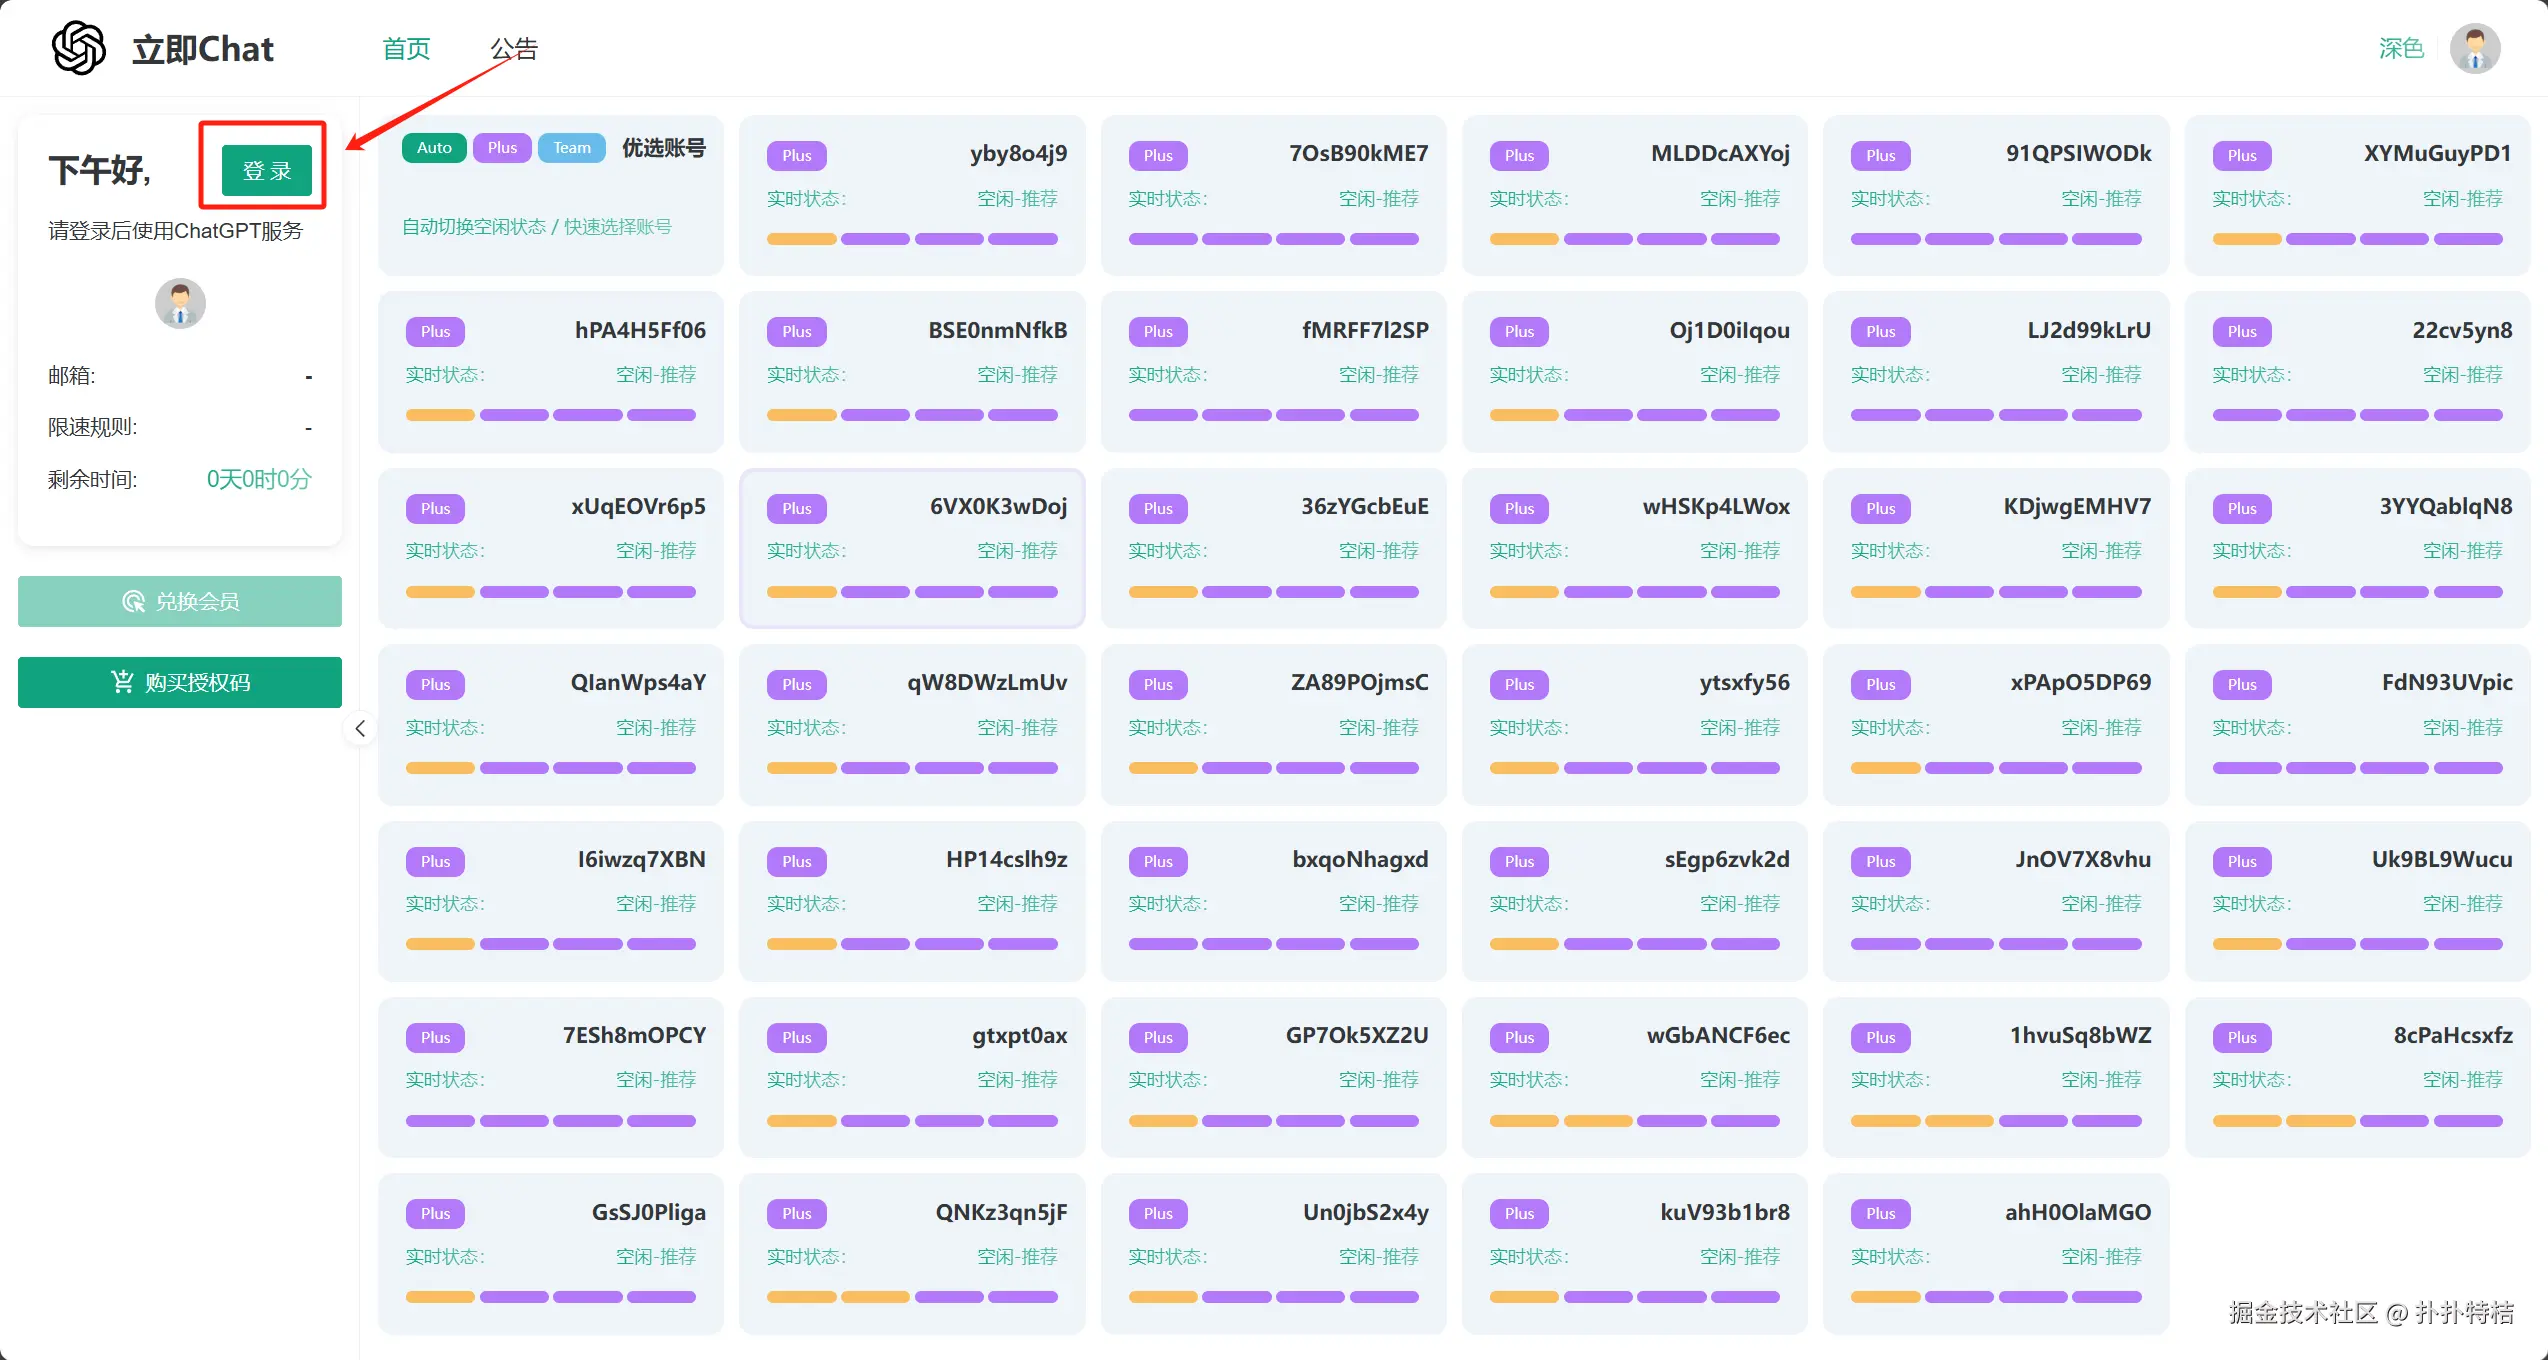This screenshot has height=1360, width=2548.
Task: Click the green 登录 button
Action: [x=266, y=170]
